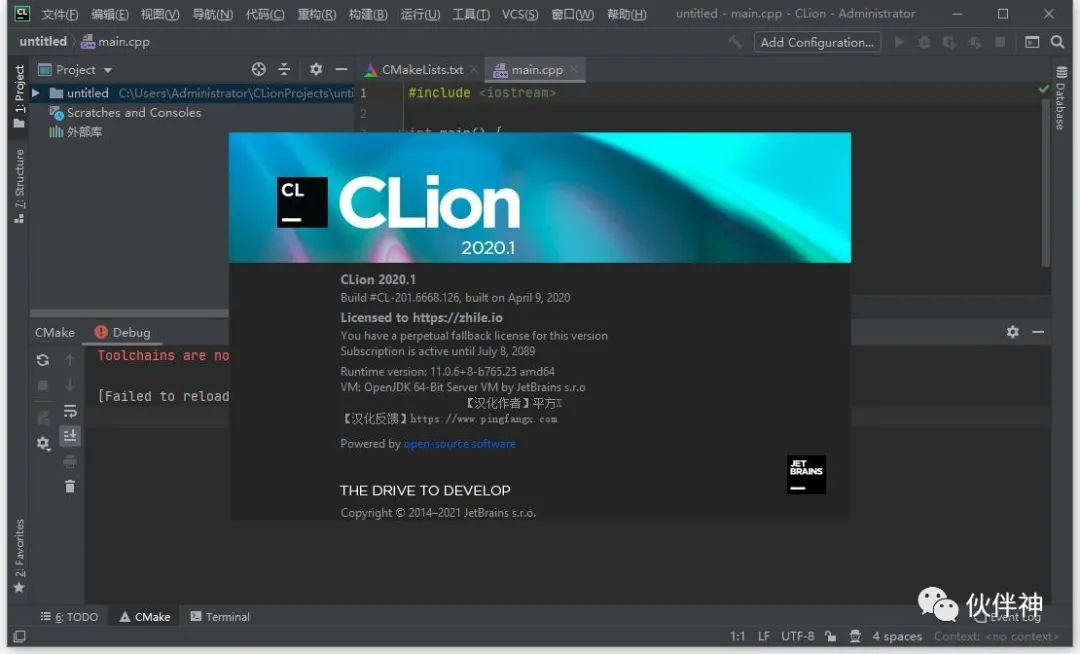Image resolution: width=1080 pixels, height=654 pixels.
Task: Toggle soft-wrap icon in CMake panel
Action: [x=70, y=411]
